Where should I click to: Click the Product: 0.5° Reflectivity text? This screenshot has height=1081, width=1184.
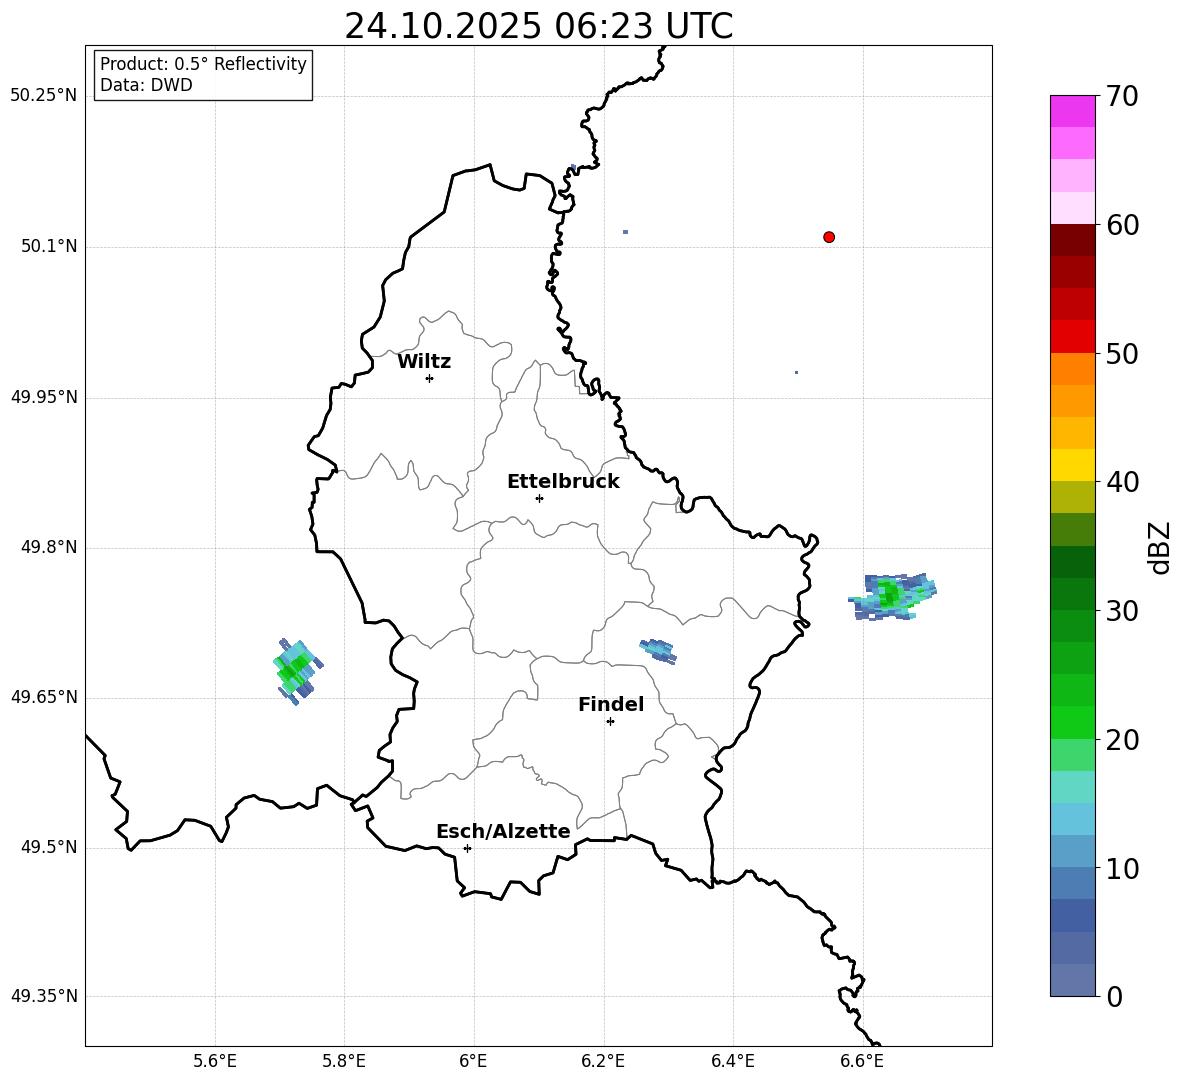[203, 64]
